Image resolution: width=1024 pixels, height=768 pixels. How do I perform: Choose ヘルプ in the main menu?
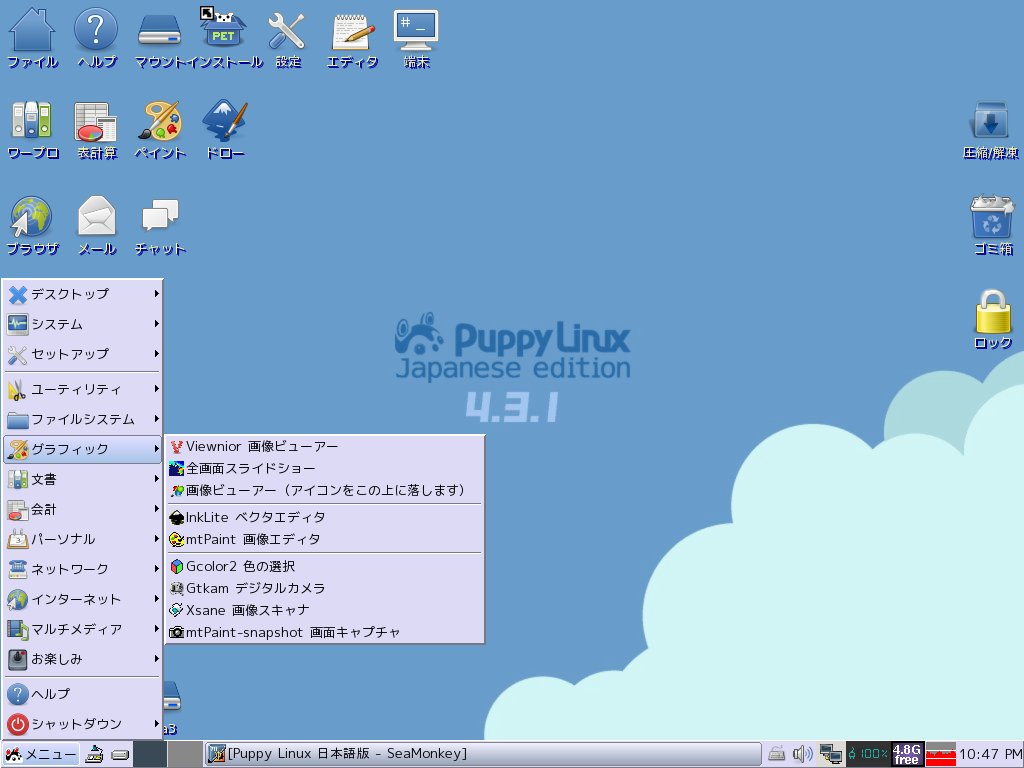83,694
